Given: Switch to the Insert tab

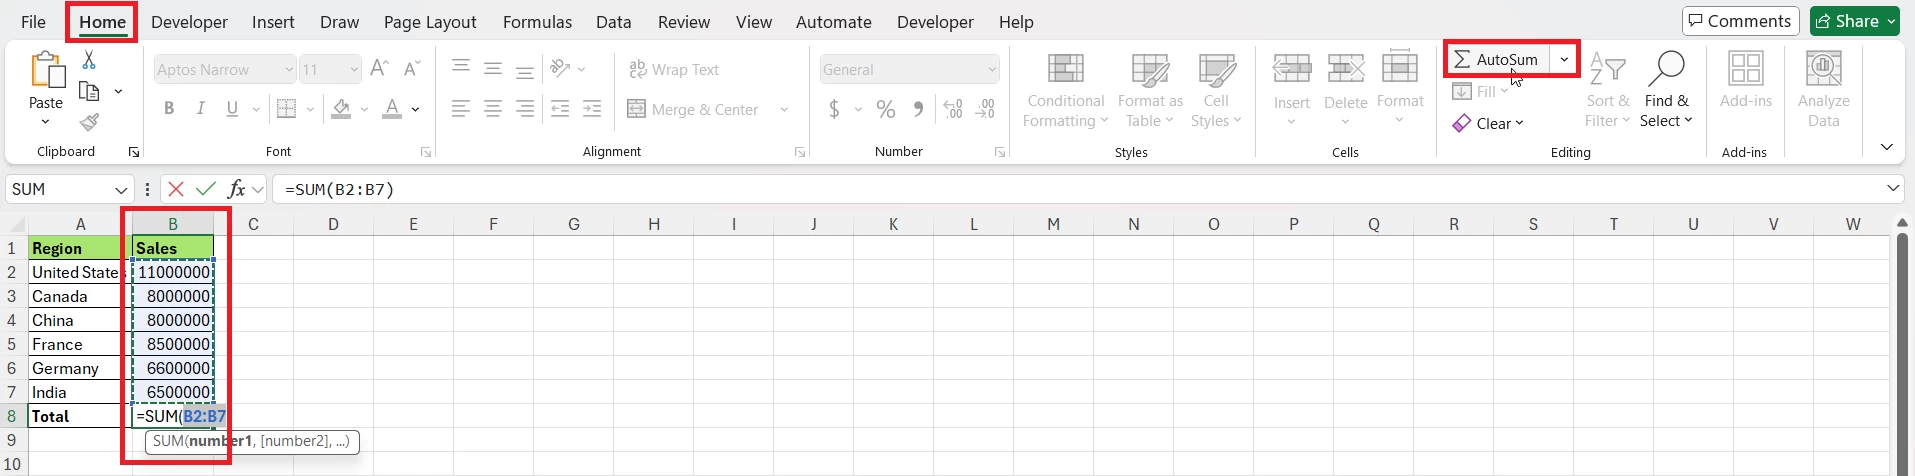Looking at the screenshot, I should 273,22.
